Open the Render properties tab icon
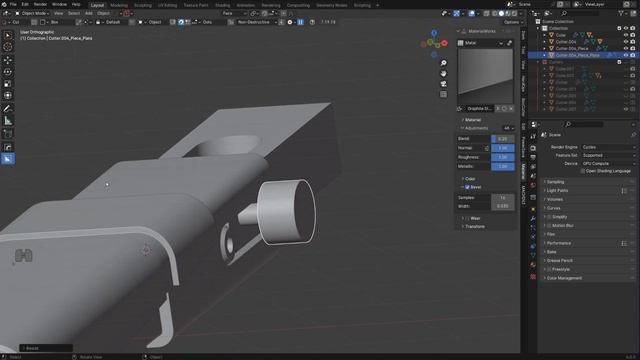Screen dimensions: 640x360 (x=533, y=148)
